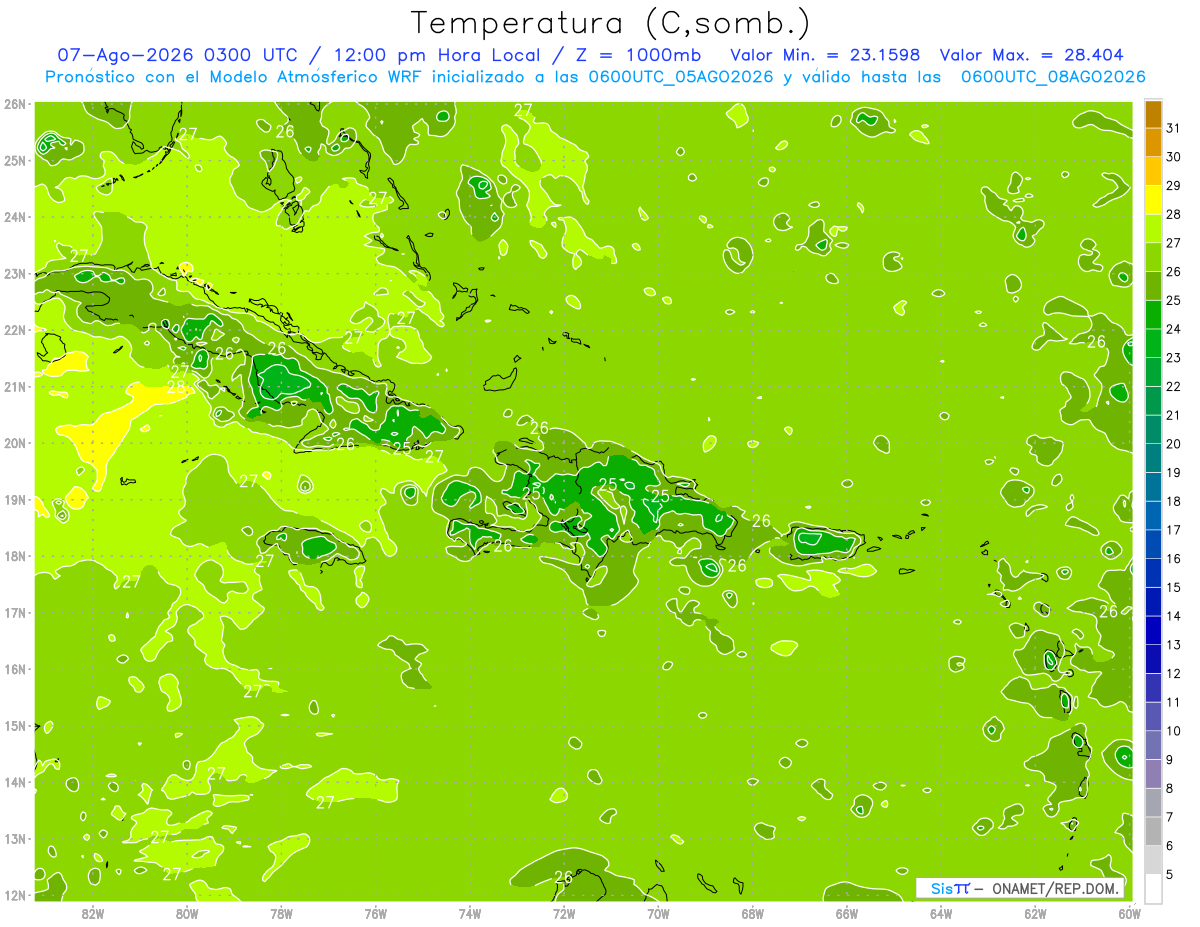Viewport: 1200px width, 927px height.
Task: Click the valid-until time "0600UTC_08AGO2026"
Action: coord(1053,77)
